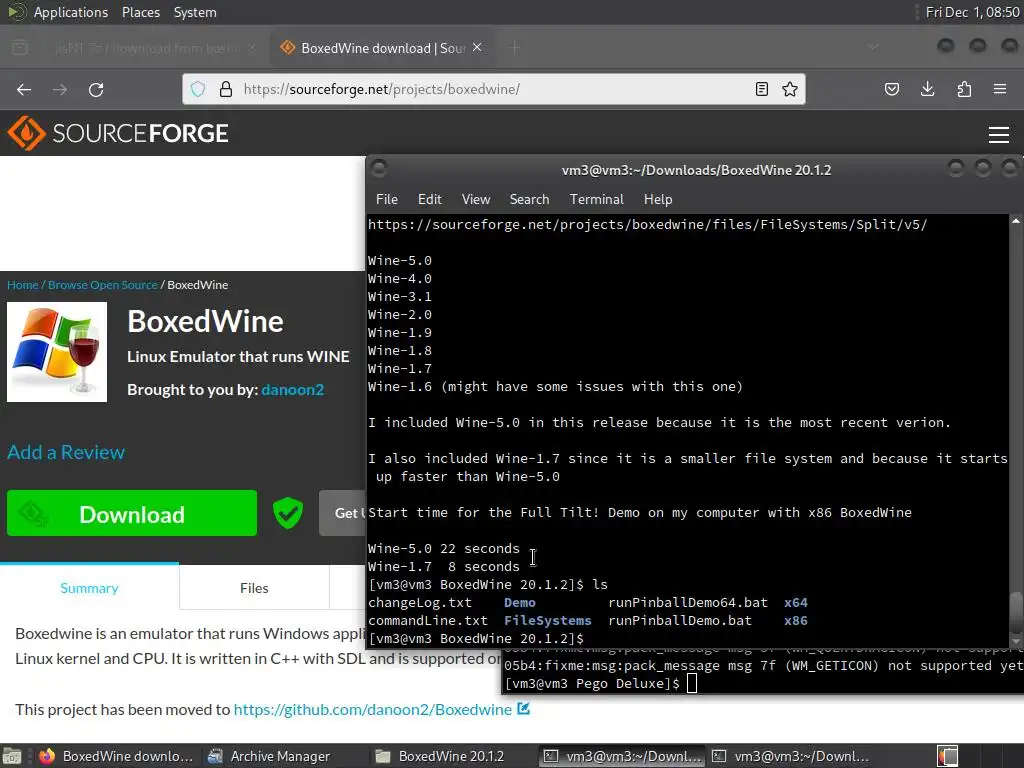Open terminal Search menu
Screen dimensions: 1024x768
point(530,199)
